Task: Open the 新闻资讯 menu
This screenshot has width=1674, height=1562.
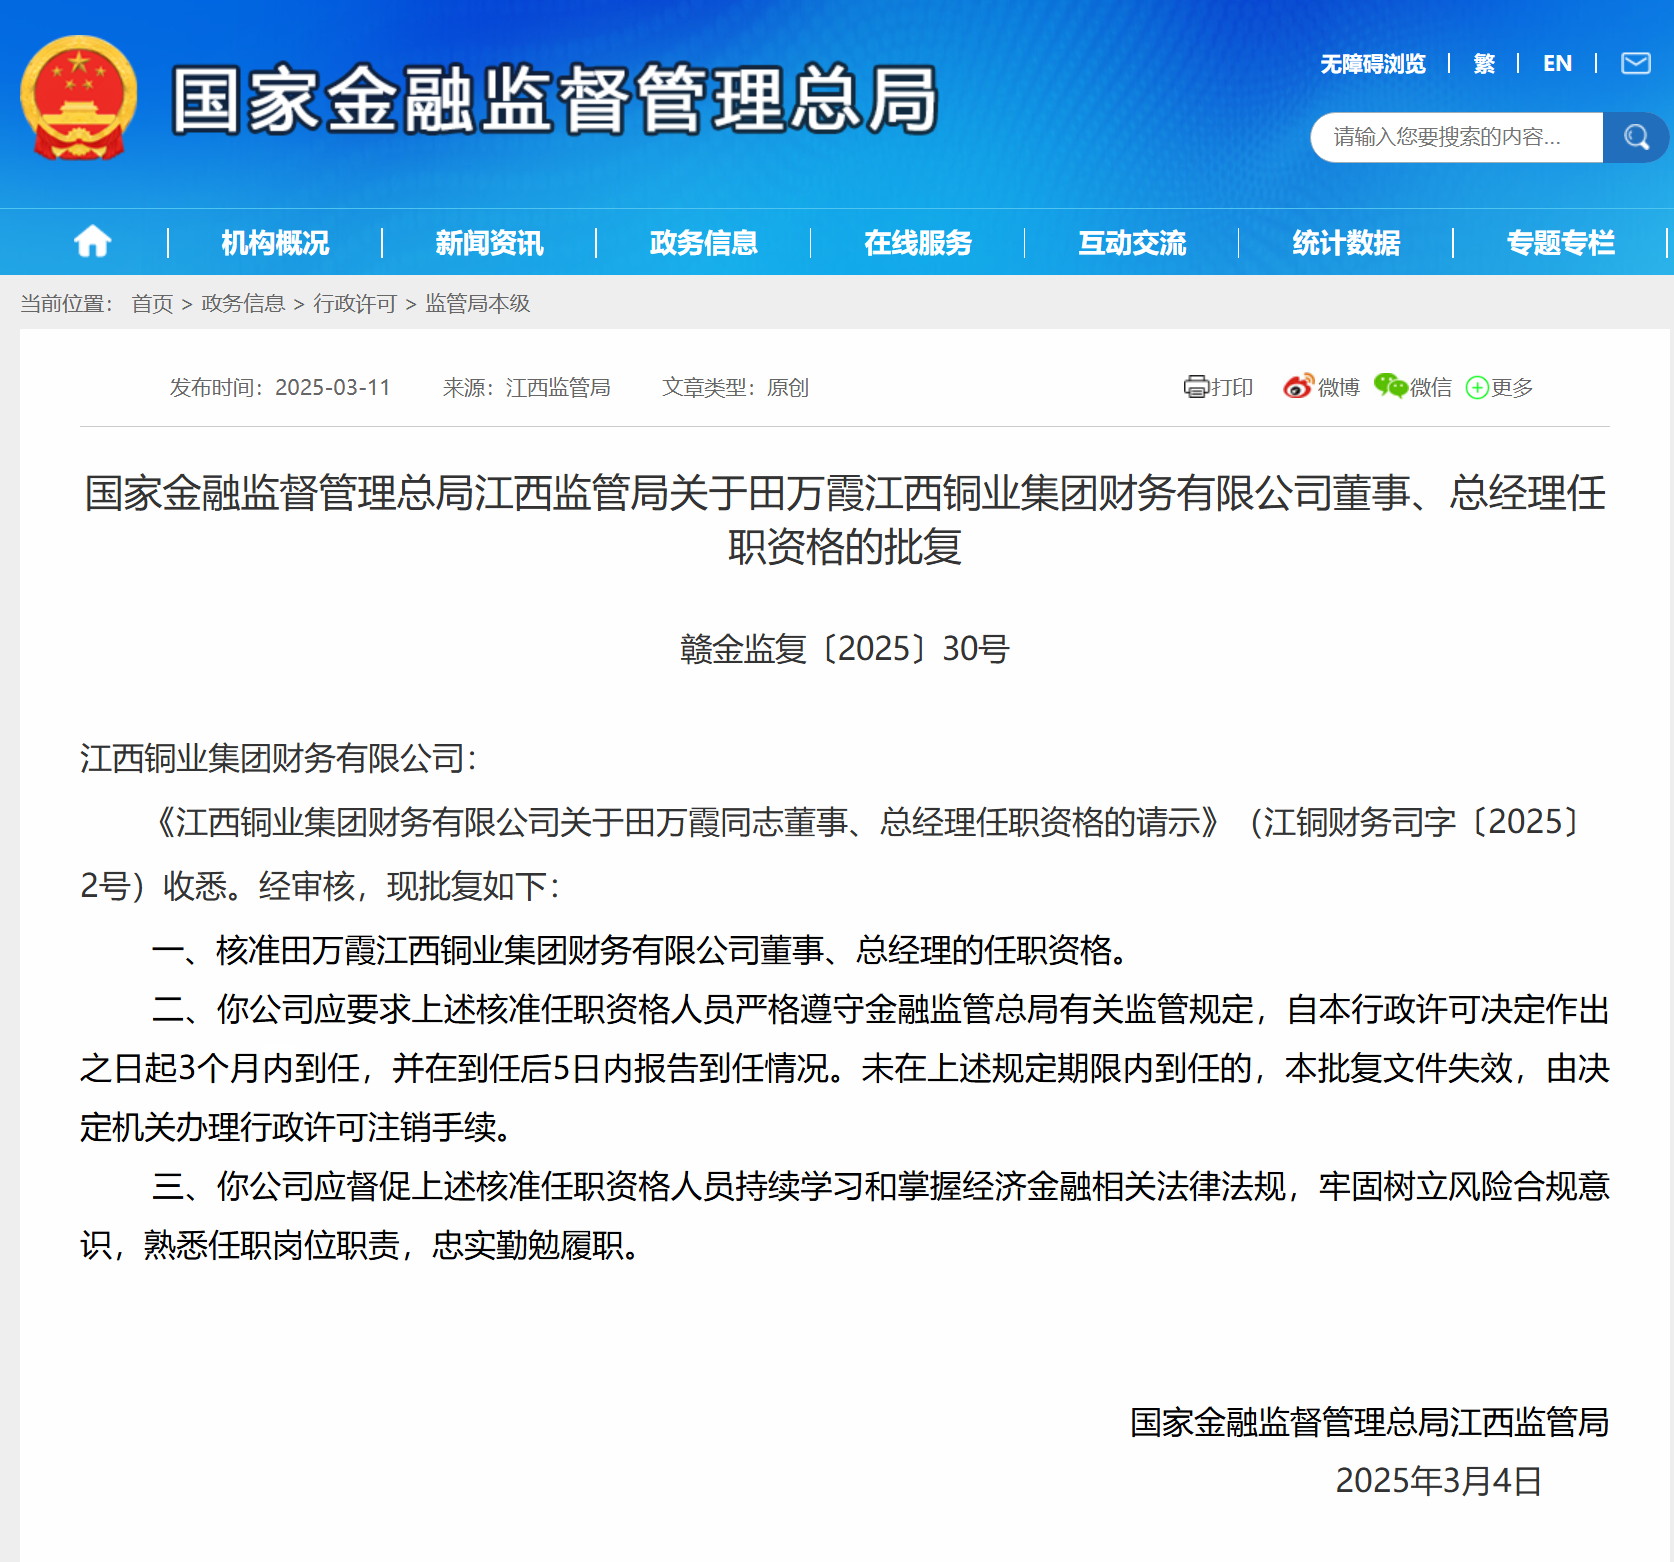Action: 489,243
